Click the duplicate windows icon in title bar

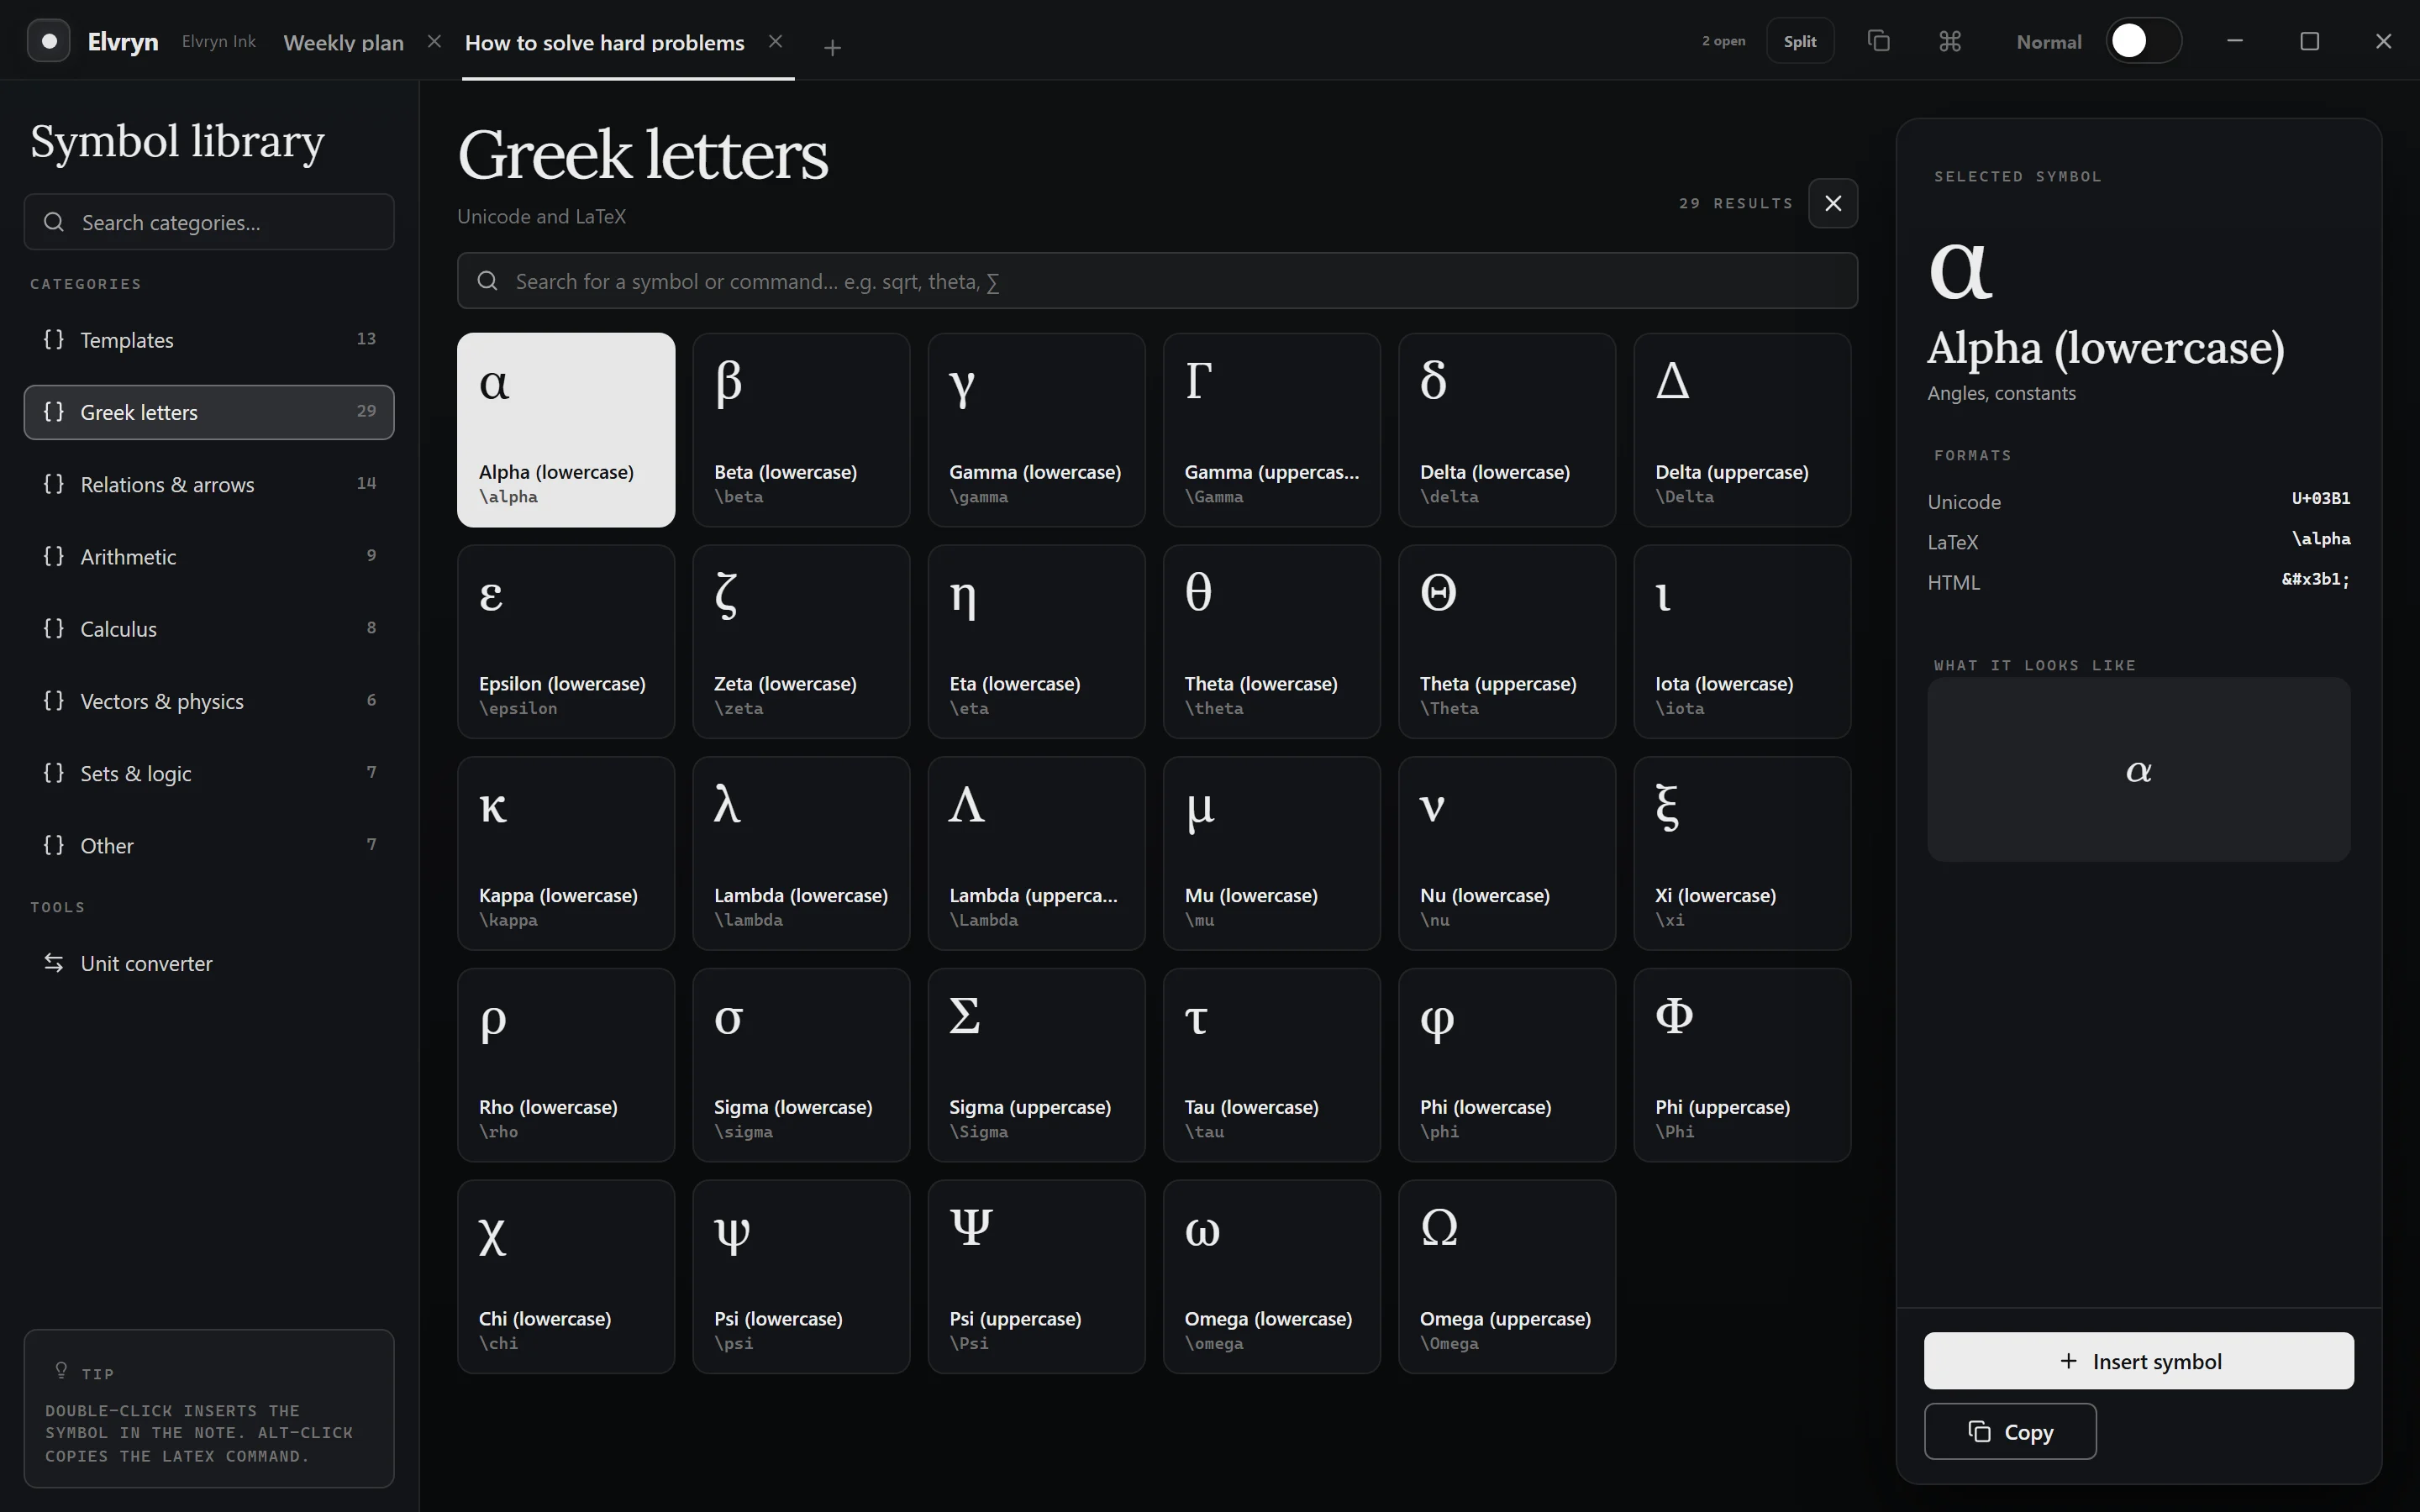click(x=1879, y=41)
